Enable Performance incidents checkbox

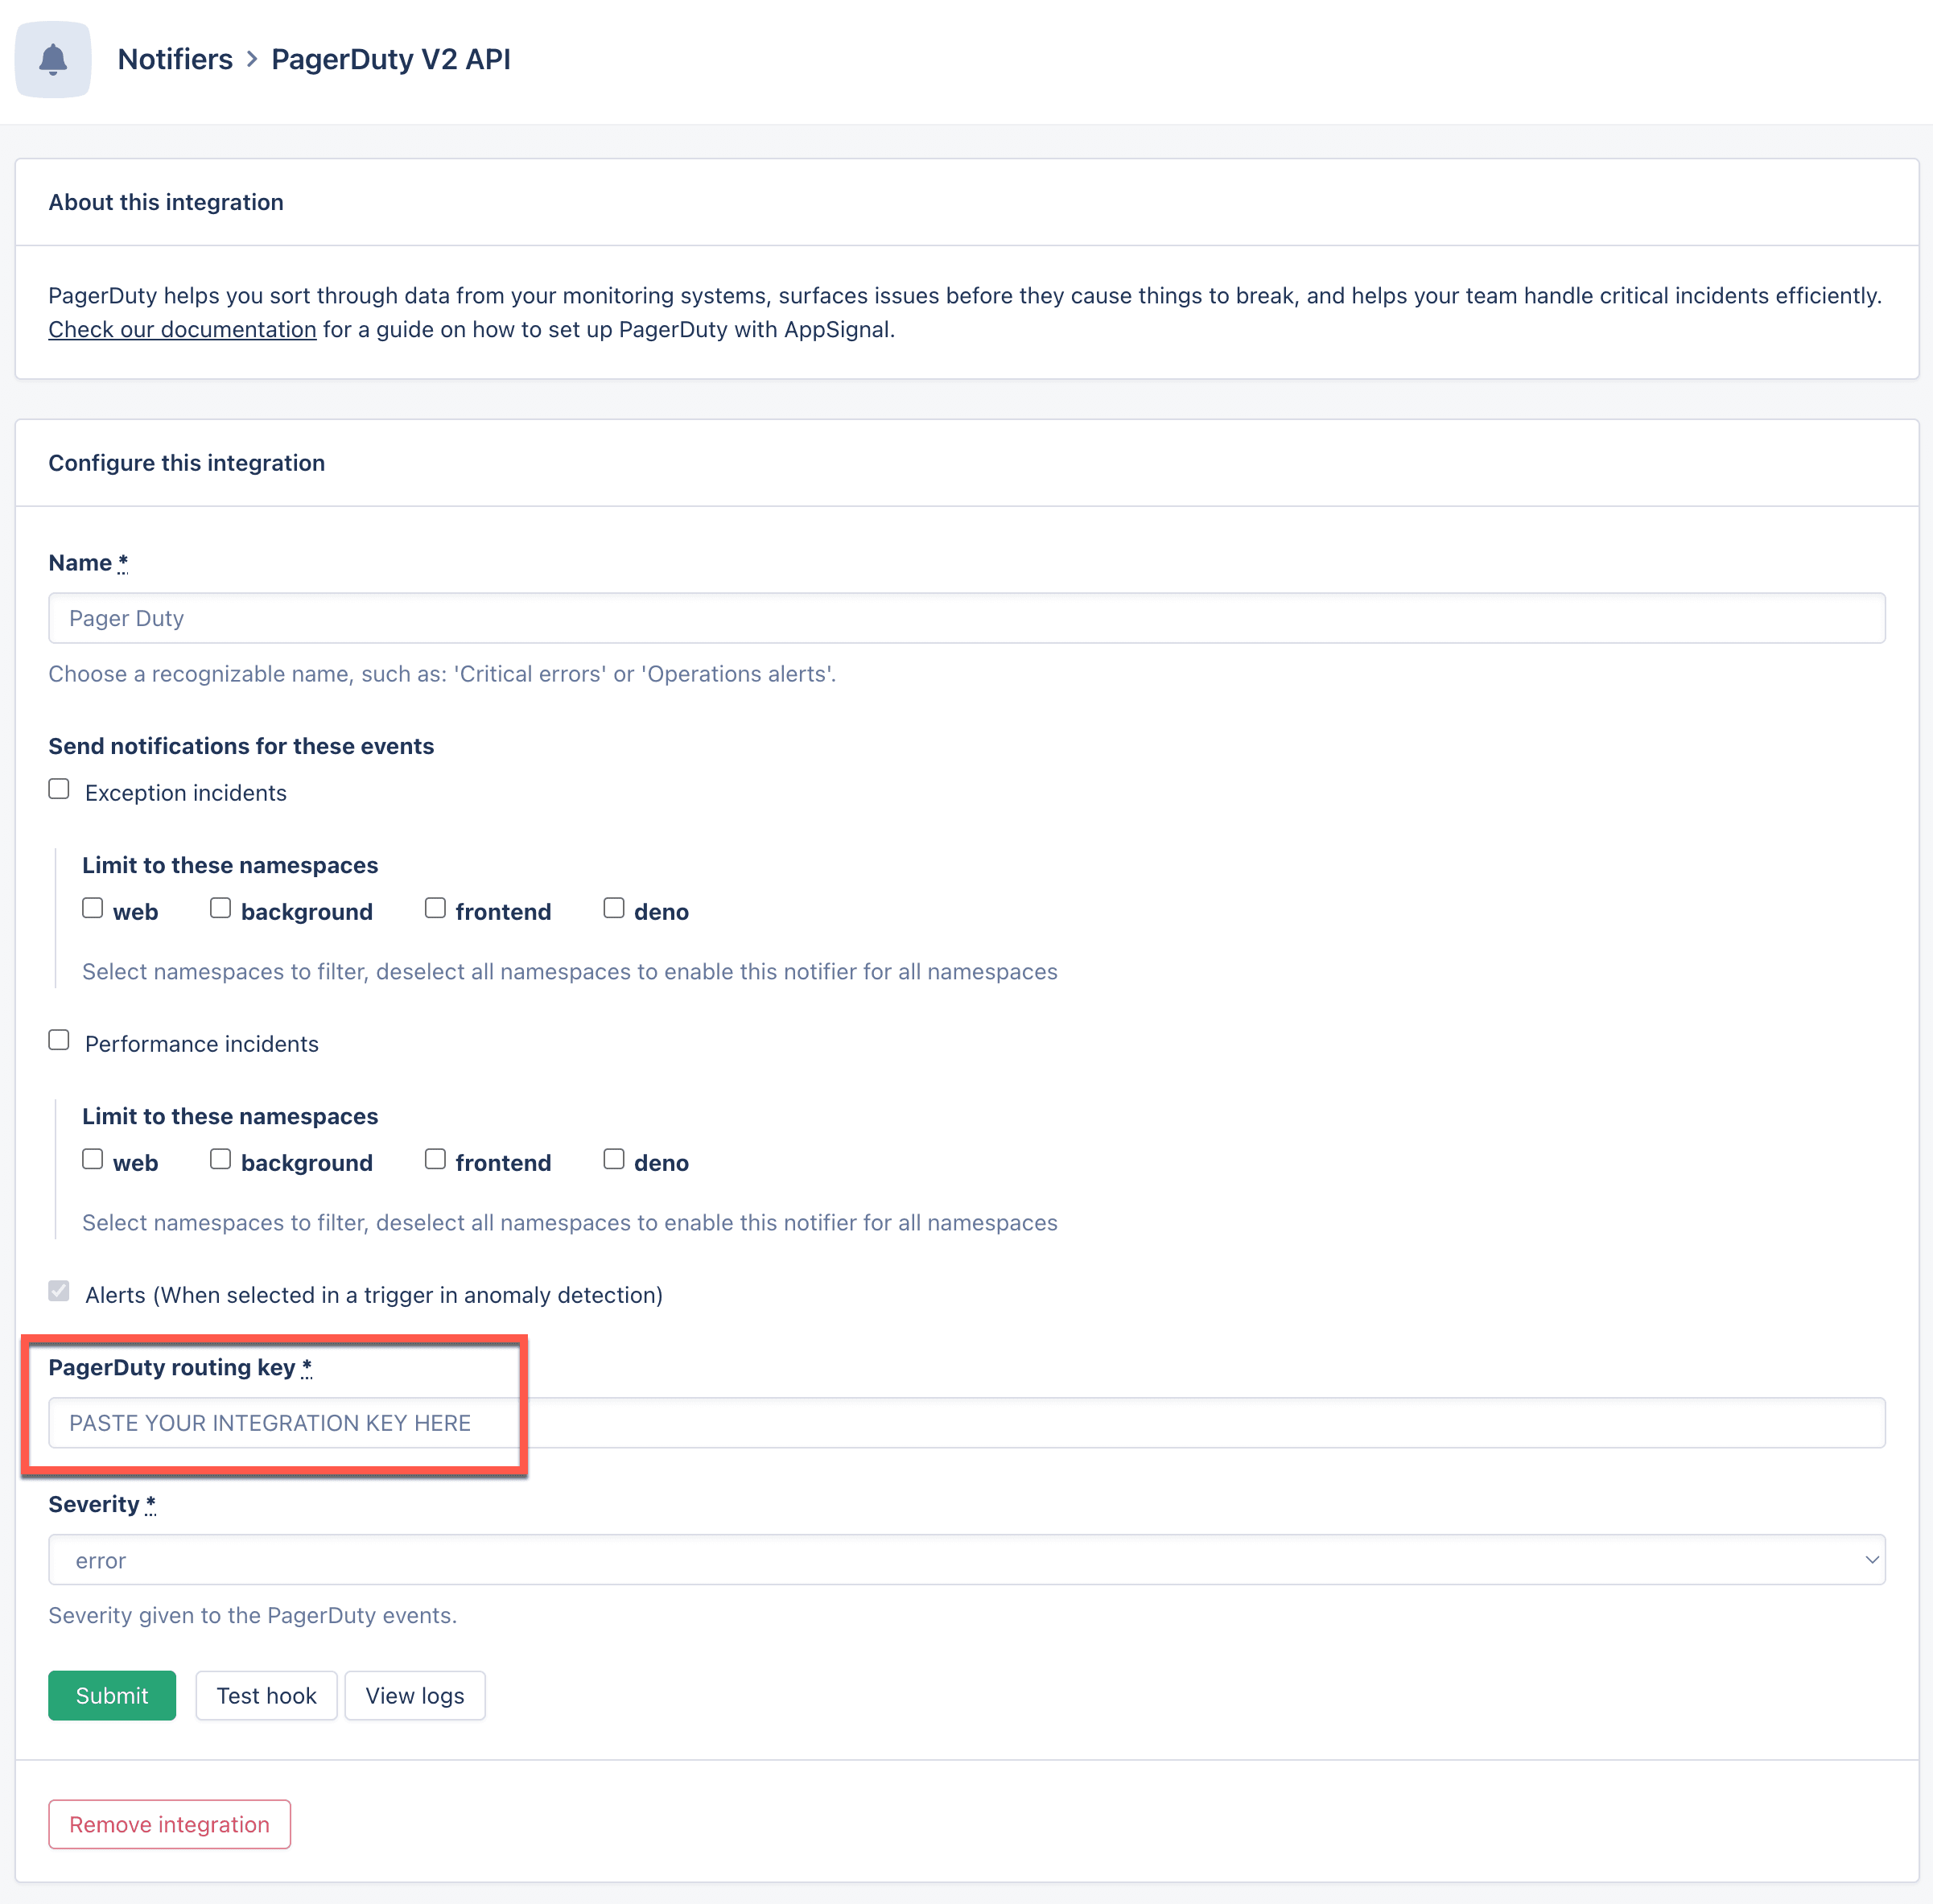(59, 1041)
